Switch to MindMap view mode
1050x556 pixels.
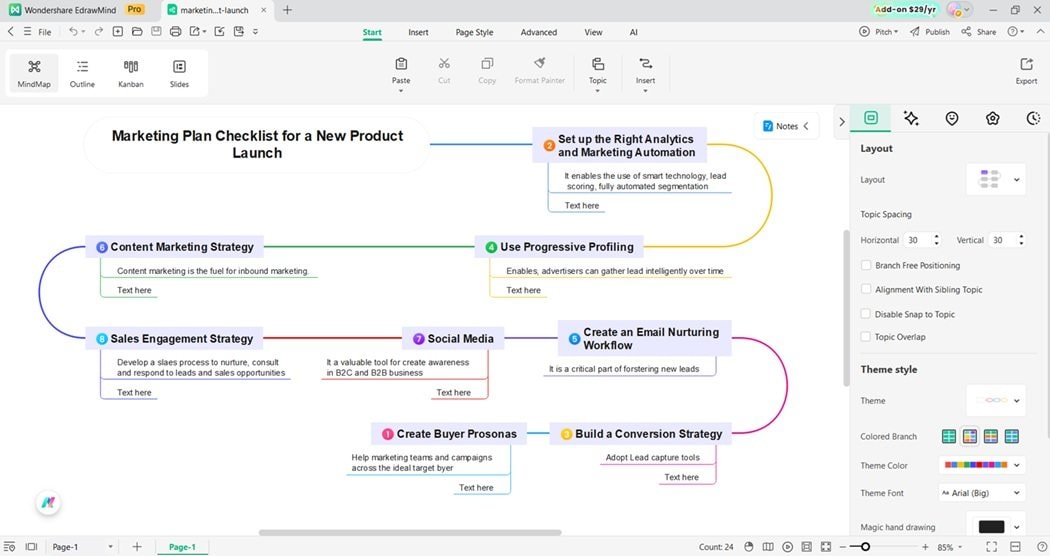tap(34, 73)
